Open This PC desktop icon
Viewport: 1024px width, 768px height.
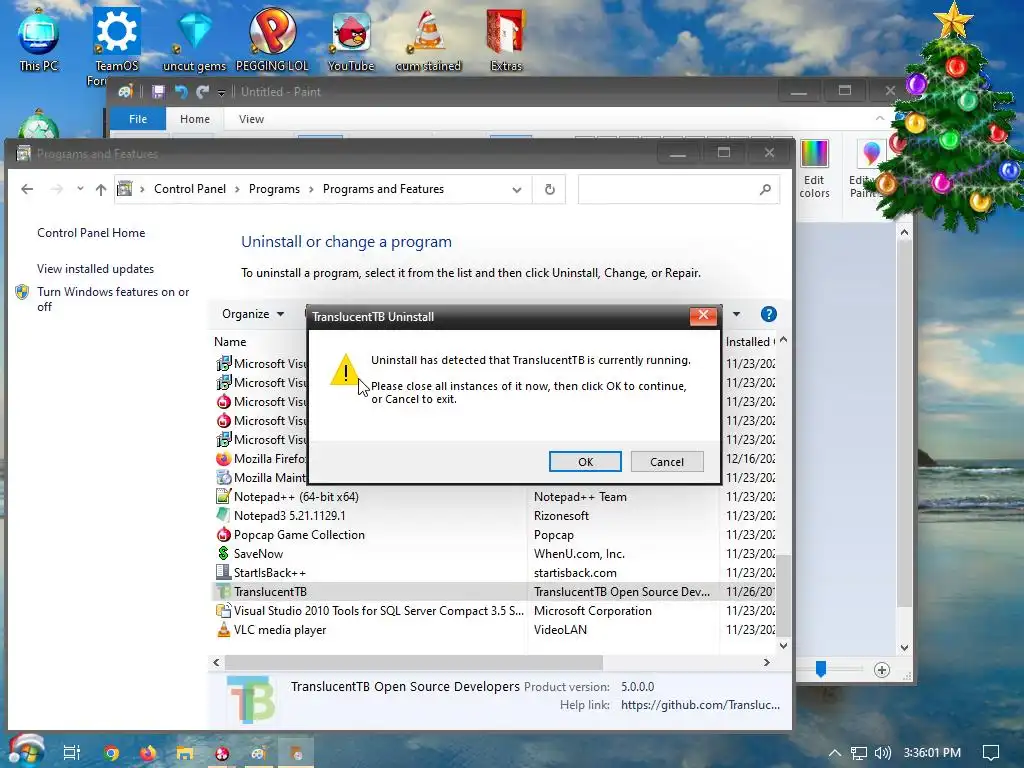pos(39,40)
